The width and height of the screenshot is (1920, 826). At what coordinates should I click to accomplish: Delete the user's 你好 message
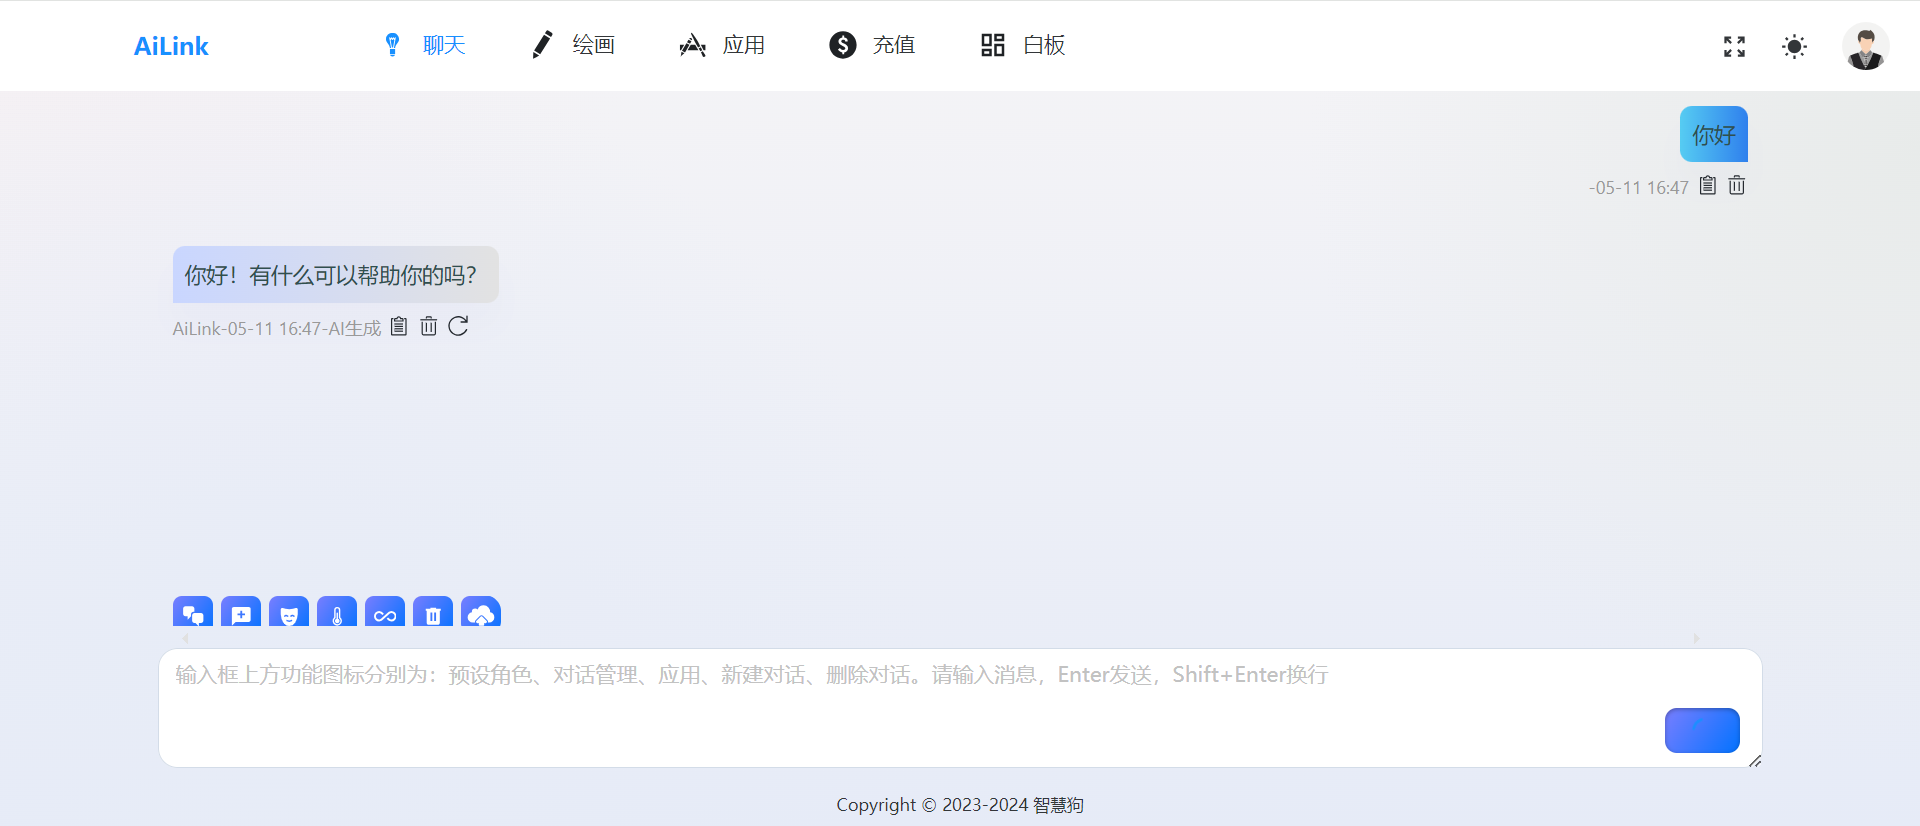pyautogui.click(x=1737, y=185)
